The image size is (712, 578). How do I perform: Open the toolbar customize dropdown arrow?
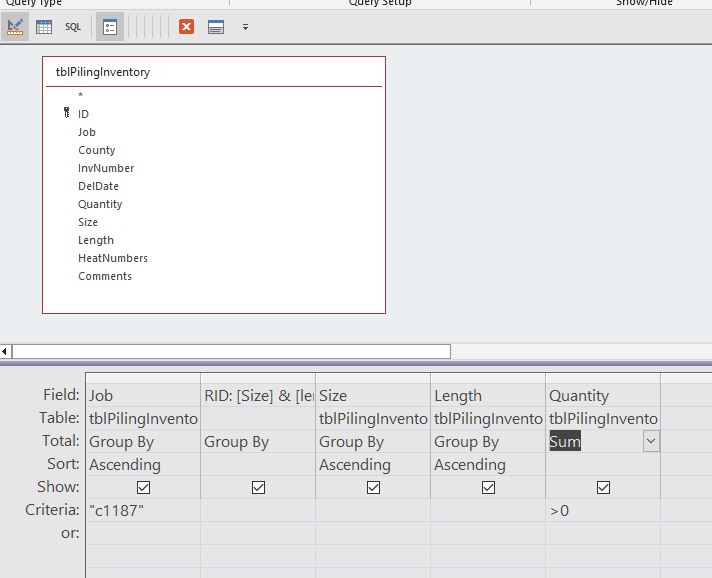pyautogui.click(x=245, y=27)
